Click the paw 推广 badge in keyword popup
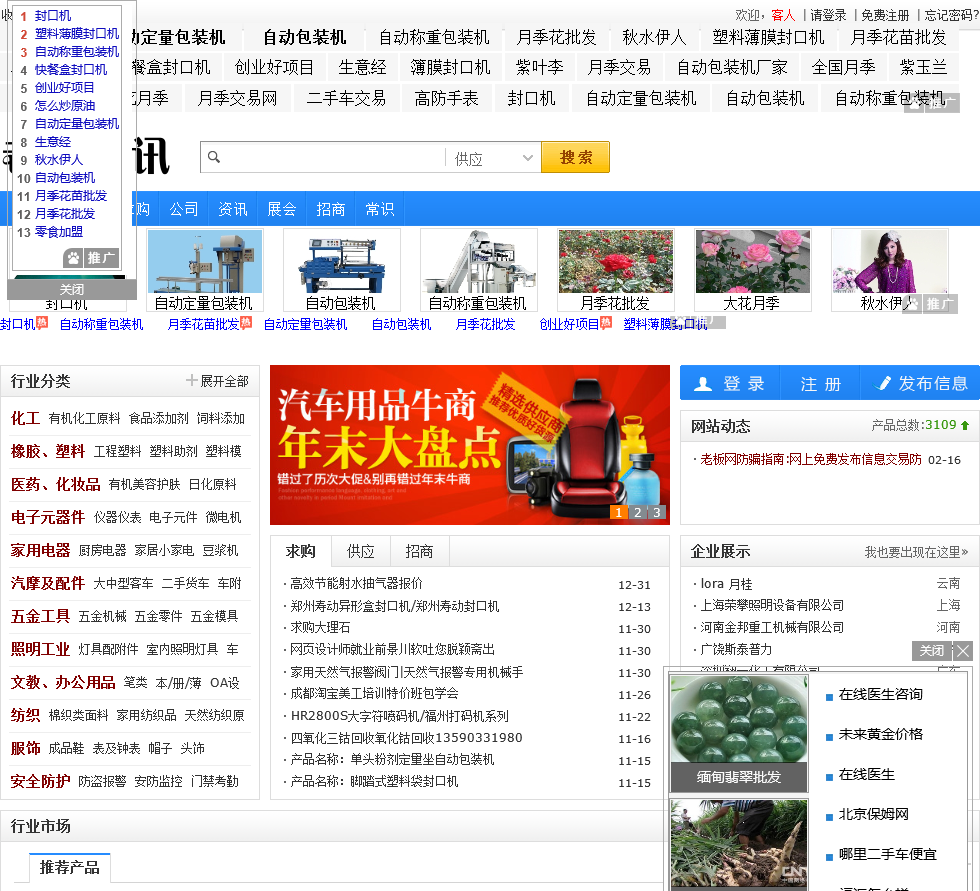Viewport: 980px width, 891px height. point(91,257)
